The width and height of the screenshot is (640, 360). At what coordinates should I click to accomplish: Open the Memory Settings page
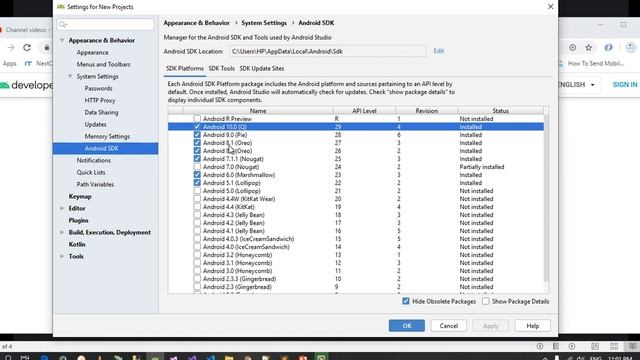click(x=107, y=136)
